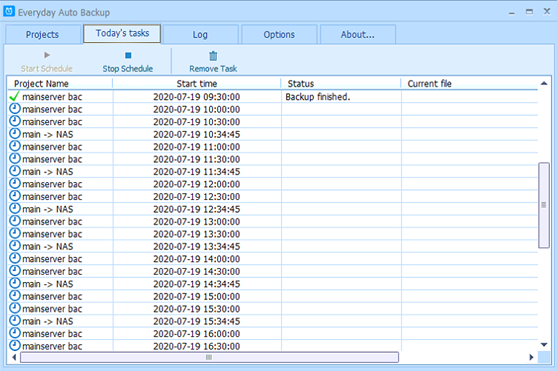Click clock icon of 13:30:00 task
Image resolution: width=557 pixels, height=371 pixels.
15,233
